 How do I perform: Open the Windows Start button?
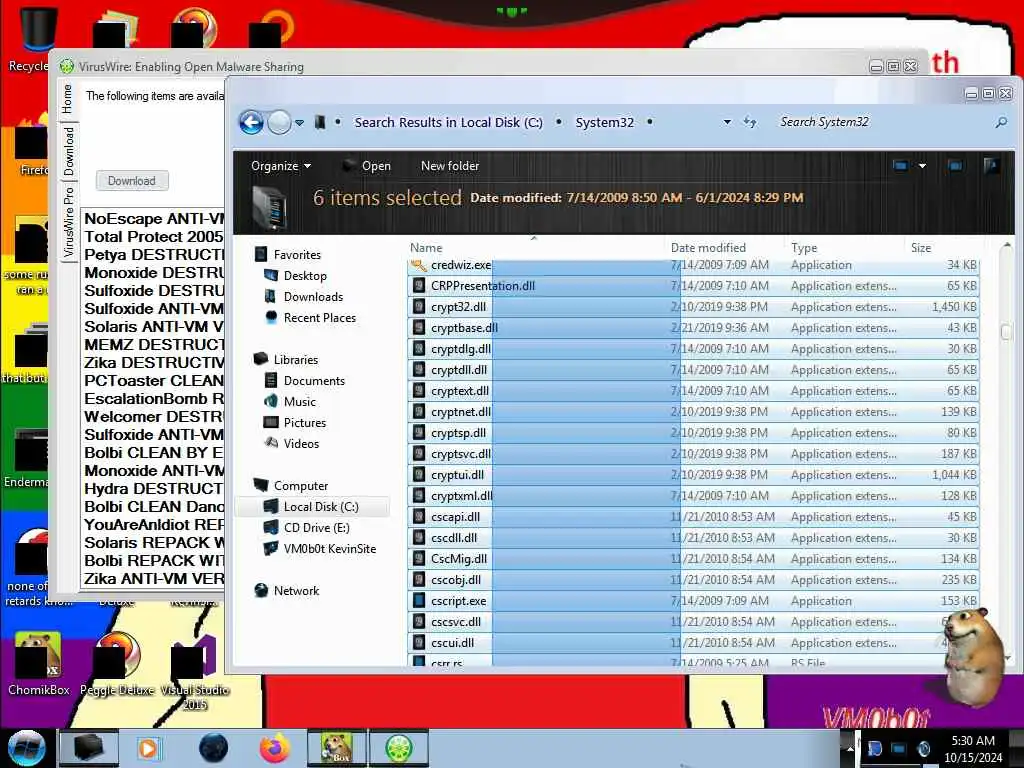(x=27, y=748)
